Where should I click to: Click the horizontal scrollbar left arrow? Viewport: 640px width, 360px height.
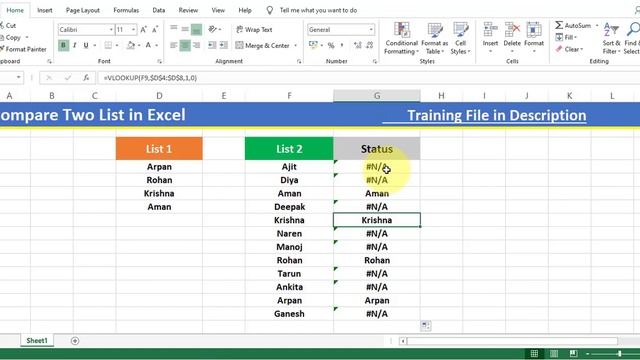tap(402, 341)
